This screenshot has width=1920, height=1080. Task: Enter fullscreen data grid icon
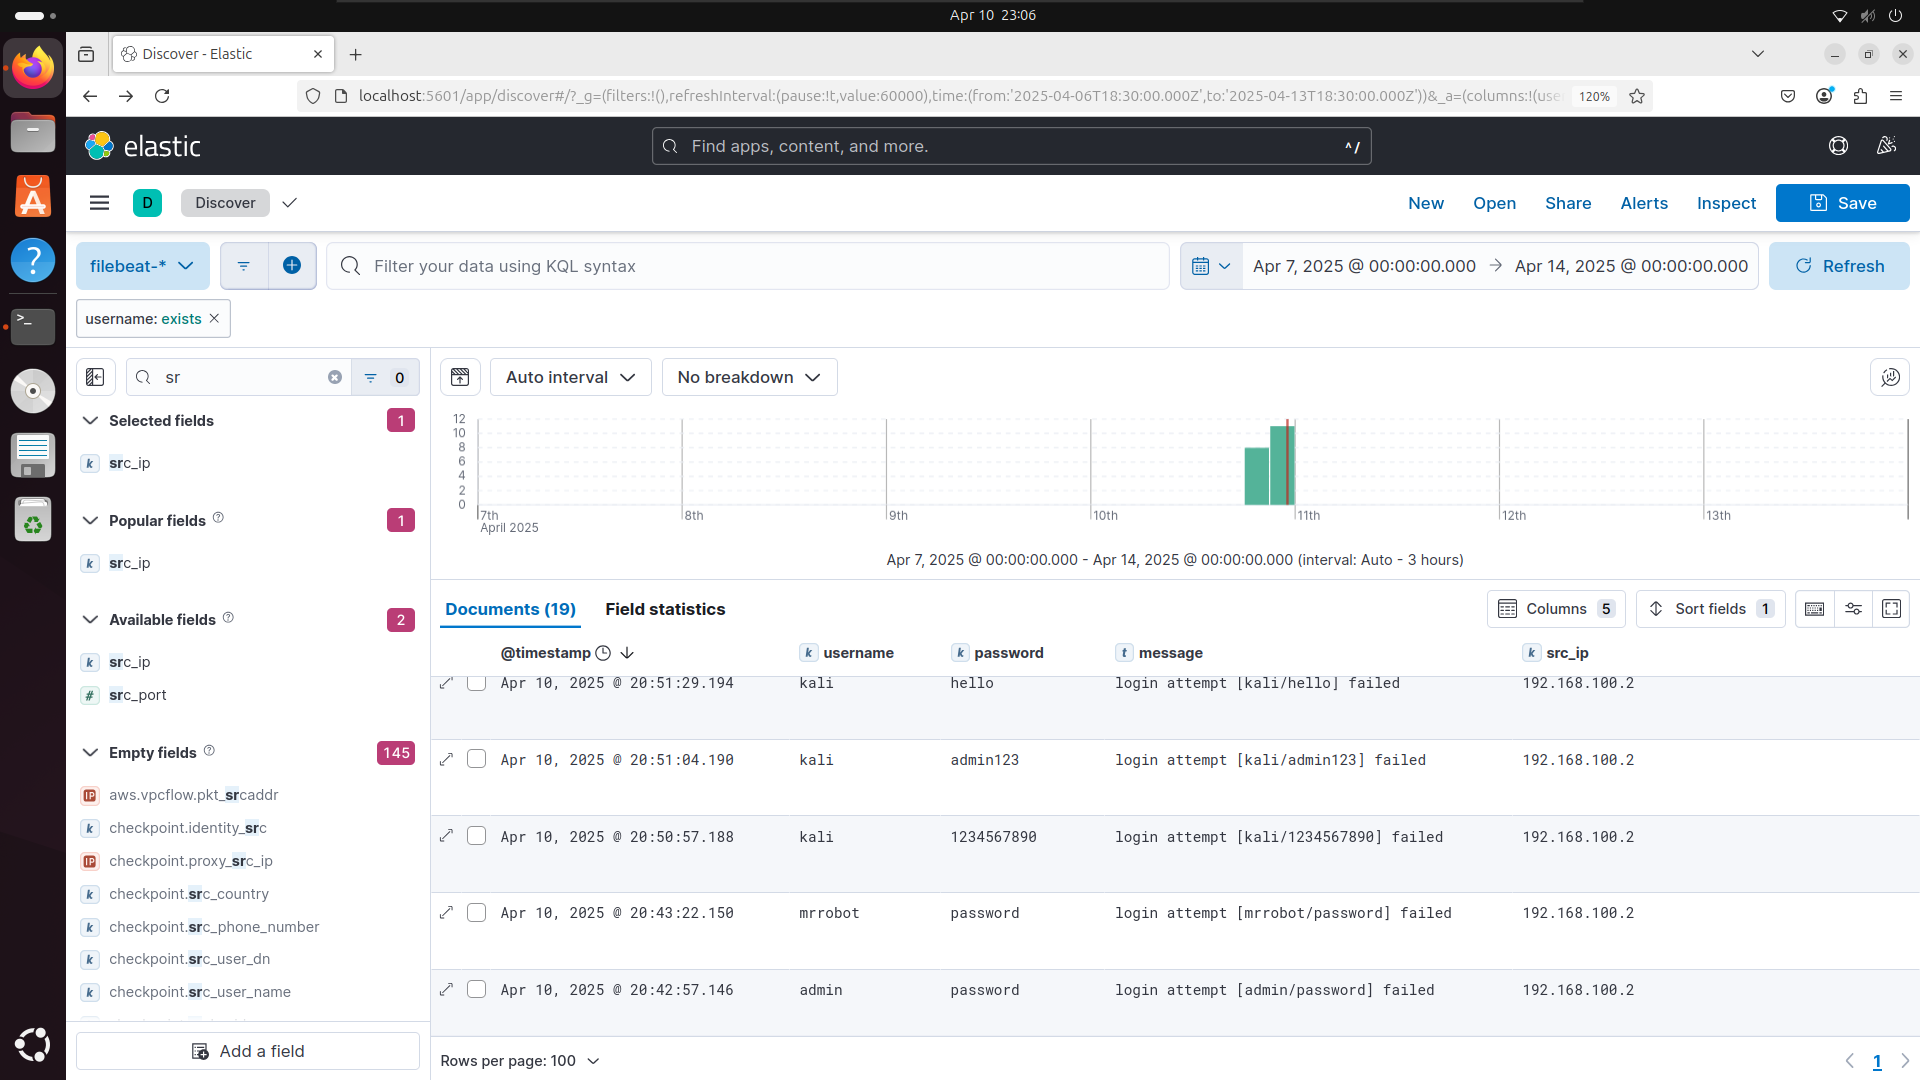tap(1891, 609)
